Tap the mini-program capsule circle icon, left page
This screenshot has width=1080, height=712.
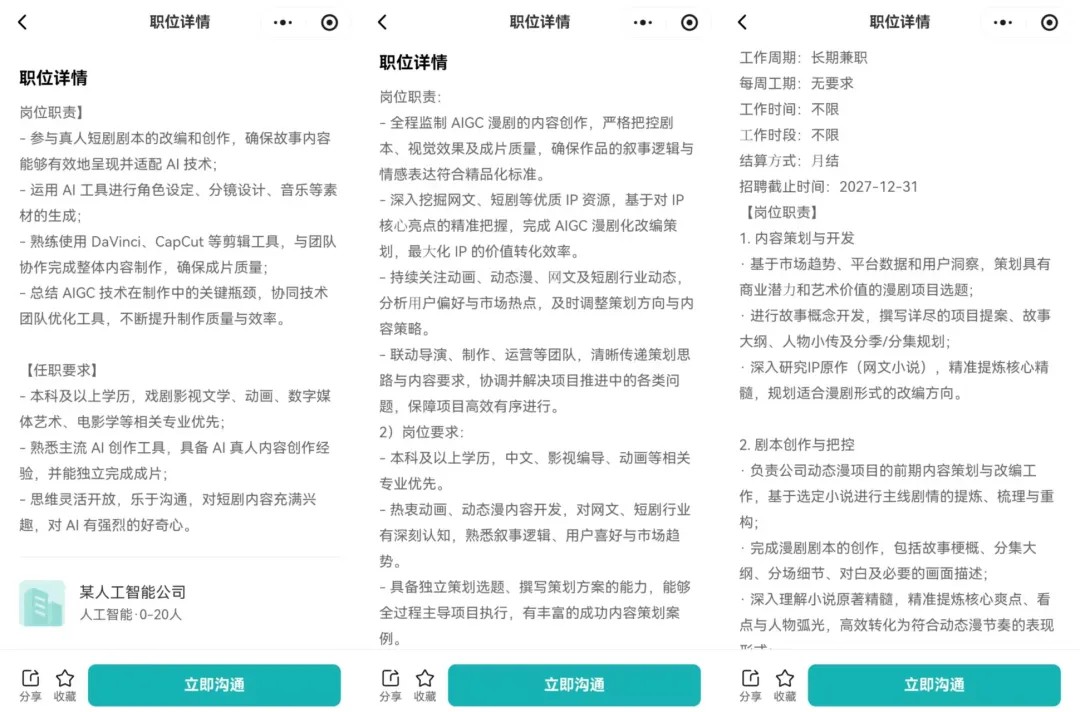pyautogui.click(x=327, y=21)
